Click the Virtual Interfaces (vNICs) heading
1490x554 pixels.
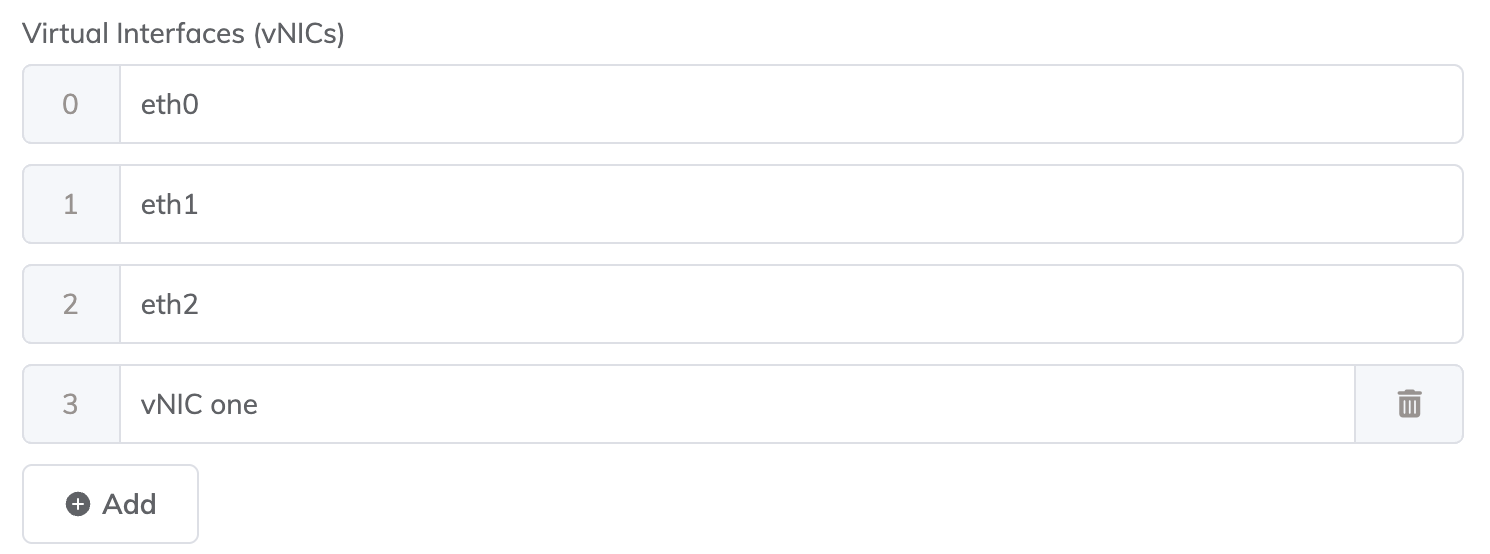pyautogui.click(x=183, y=34)
